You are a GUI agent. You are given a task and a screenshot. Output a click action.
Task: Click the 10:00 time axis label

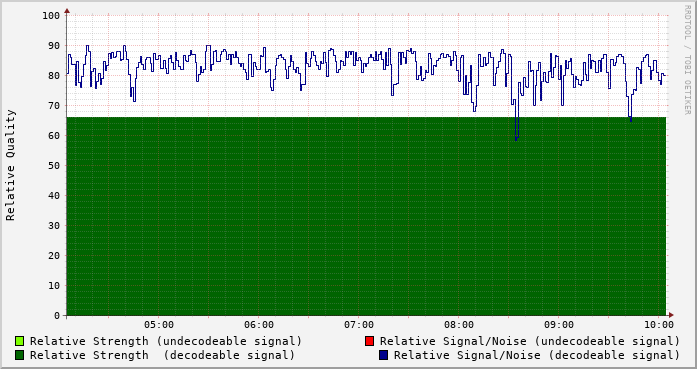[x=659, y=325]
